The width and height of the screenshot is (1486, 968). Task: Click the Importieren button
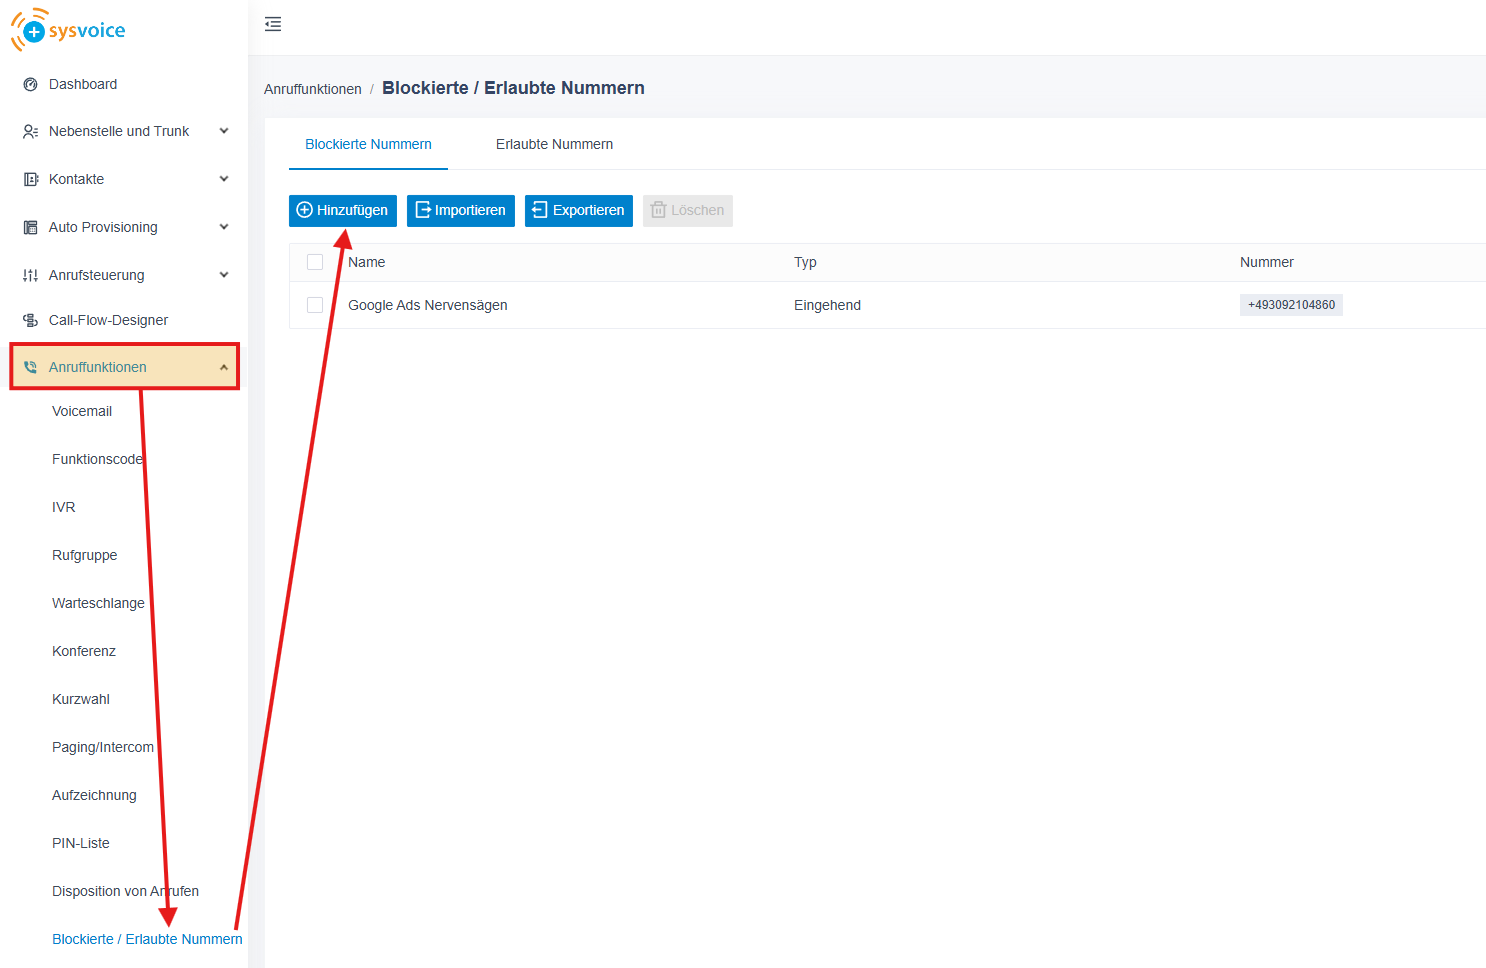point(460,211)
